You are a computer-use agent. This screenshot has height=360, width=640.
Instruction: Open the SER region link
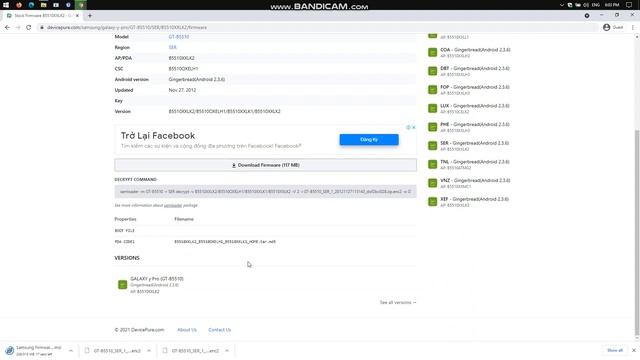click(173, 47)
